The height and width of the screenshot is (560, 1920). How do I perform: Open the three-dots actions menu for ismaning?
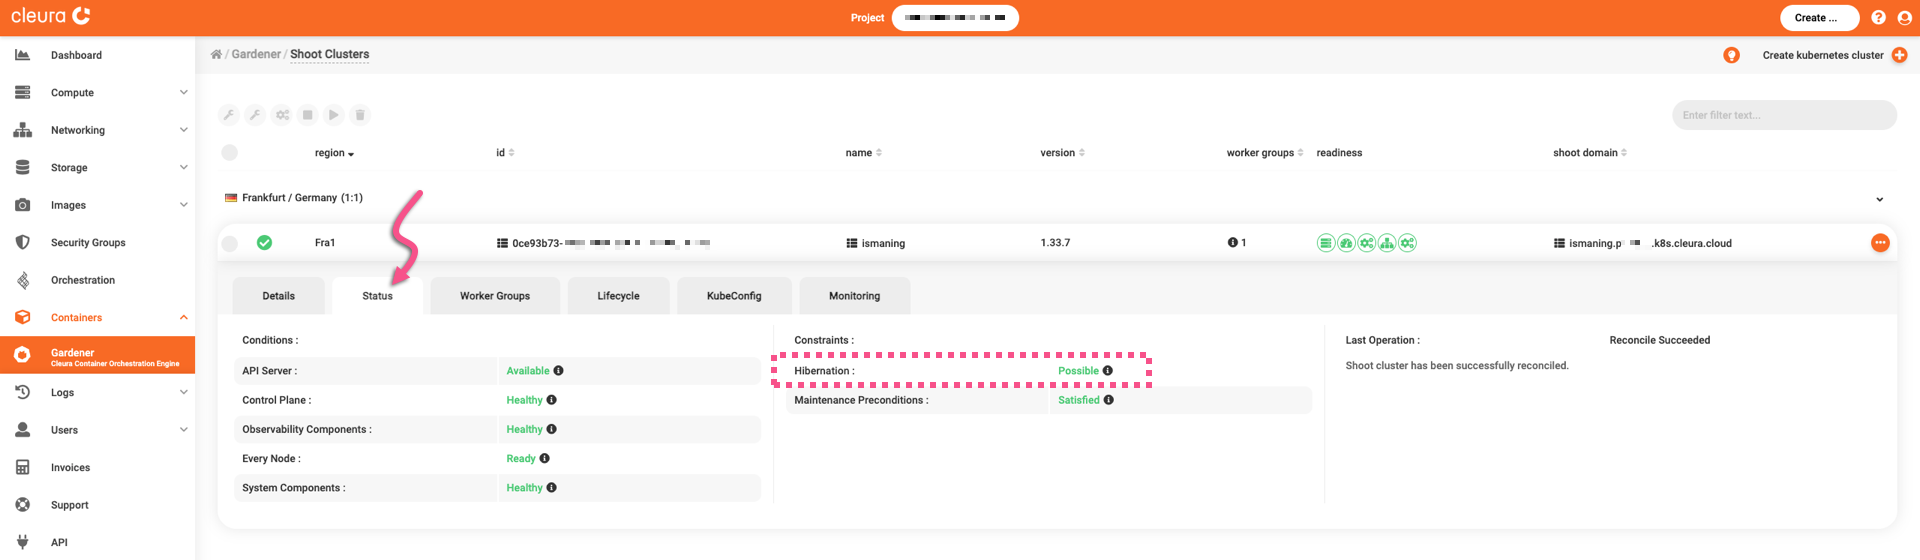coord(1880,243)
